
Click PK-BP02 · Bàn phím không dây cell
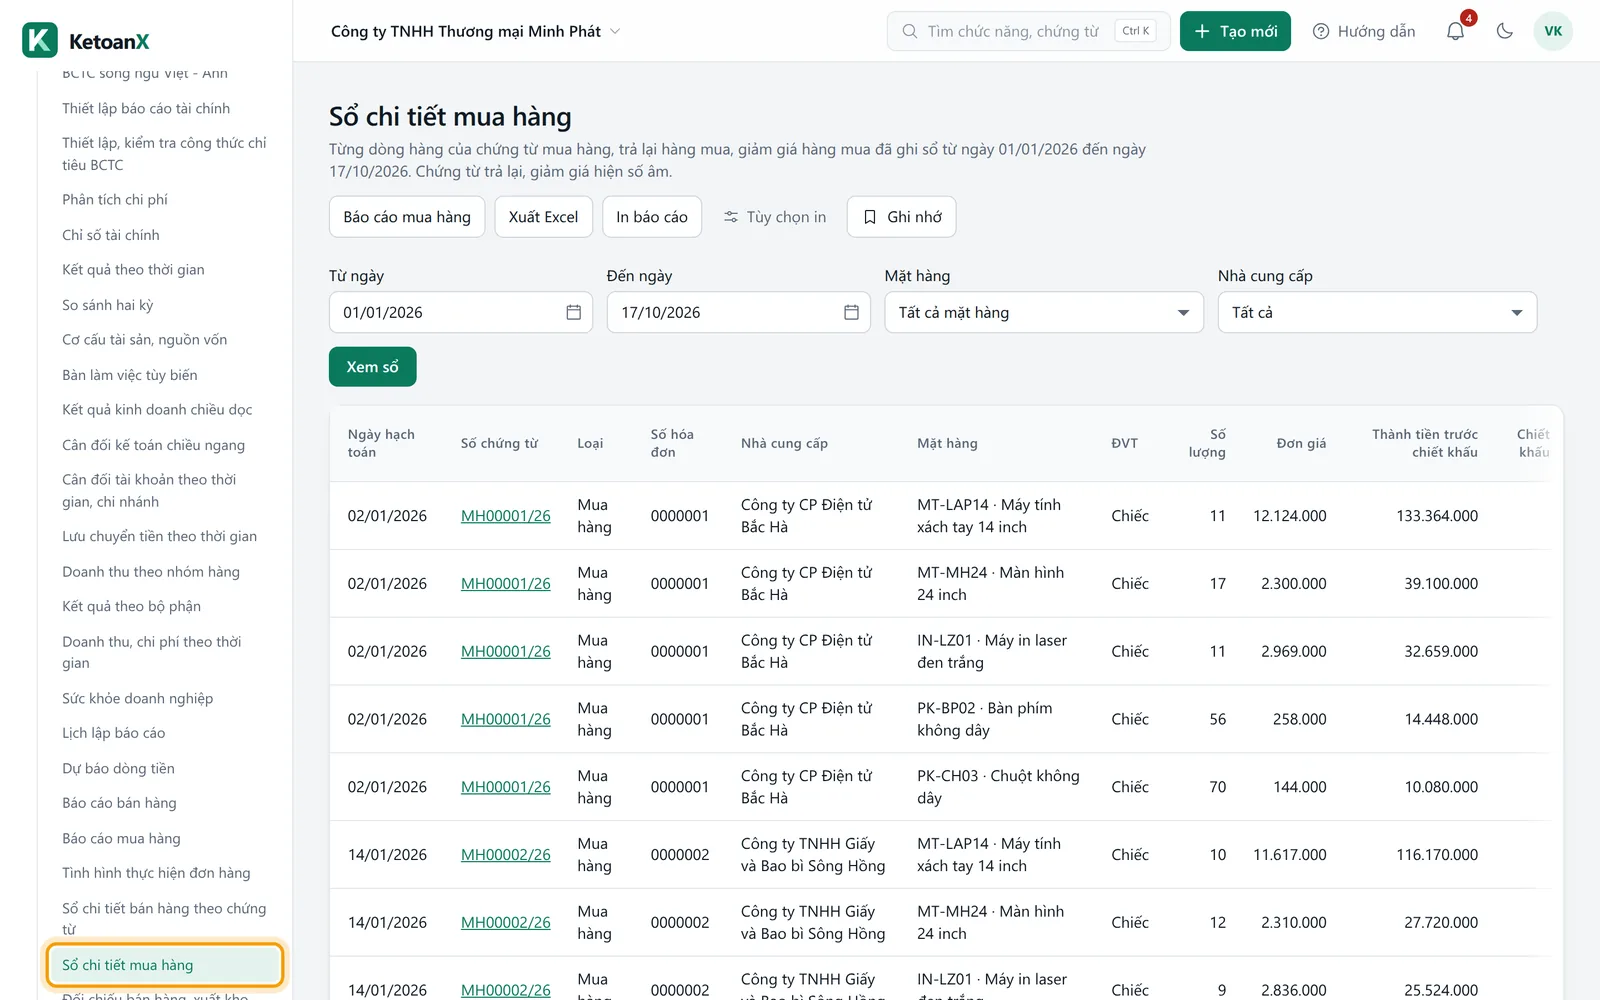(x=985, y=719)
